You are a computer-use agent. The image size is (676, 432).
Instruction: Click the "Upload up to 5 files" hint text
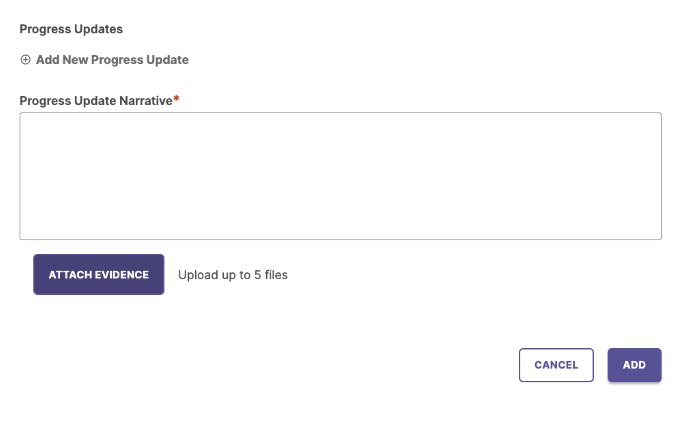(233, 275)
